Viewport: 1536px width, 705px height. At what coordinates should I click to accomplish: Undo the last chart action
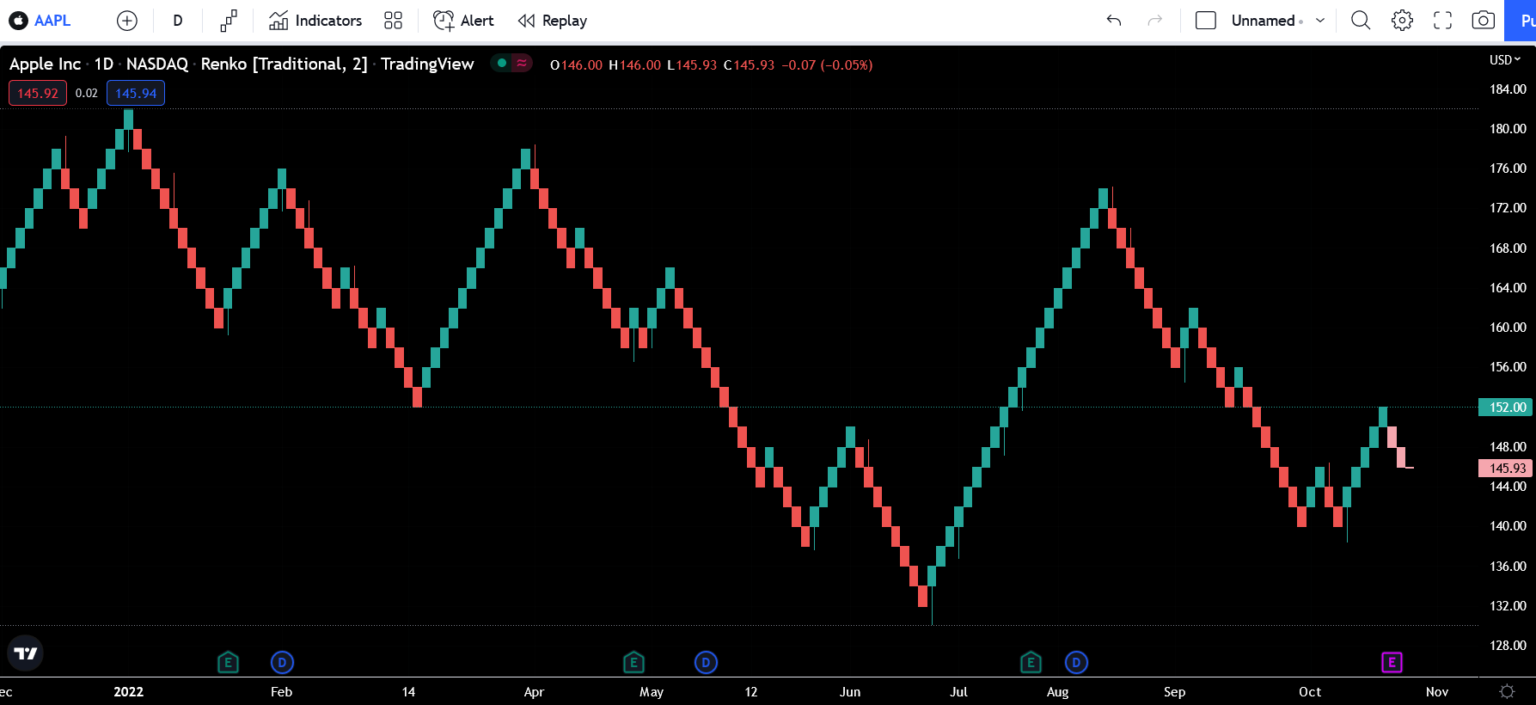pyautogui.click(x=1113, y=20)
